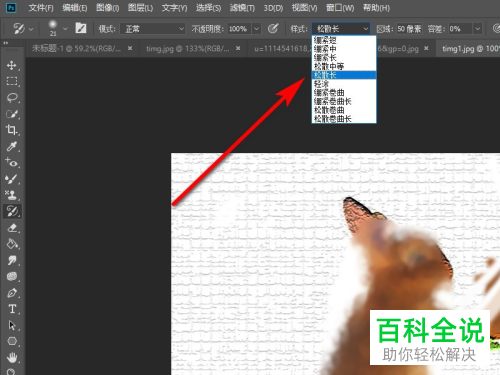500x375 pixels.
Task: Open the 文件(F) menu
Action: (41, 8)
